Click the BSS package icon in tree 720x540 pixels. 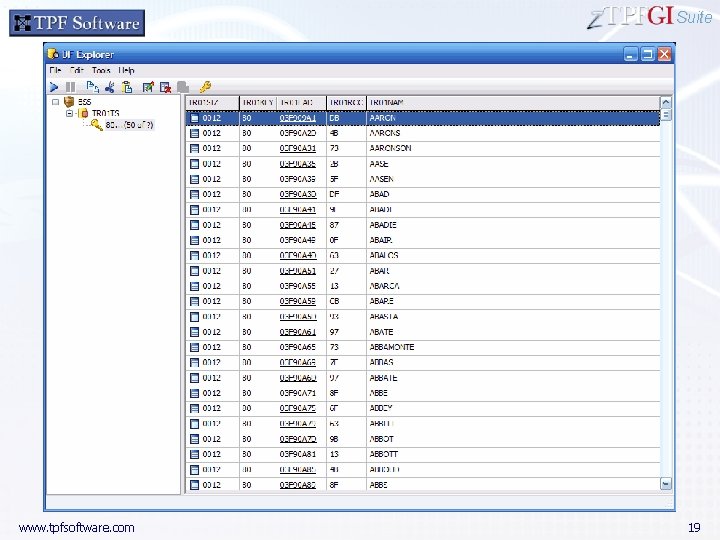(69, 102)
